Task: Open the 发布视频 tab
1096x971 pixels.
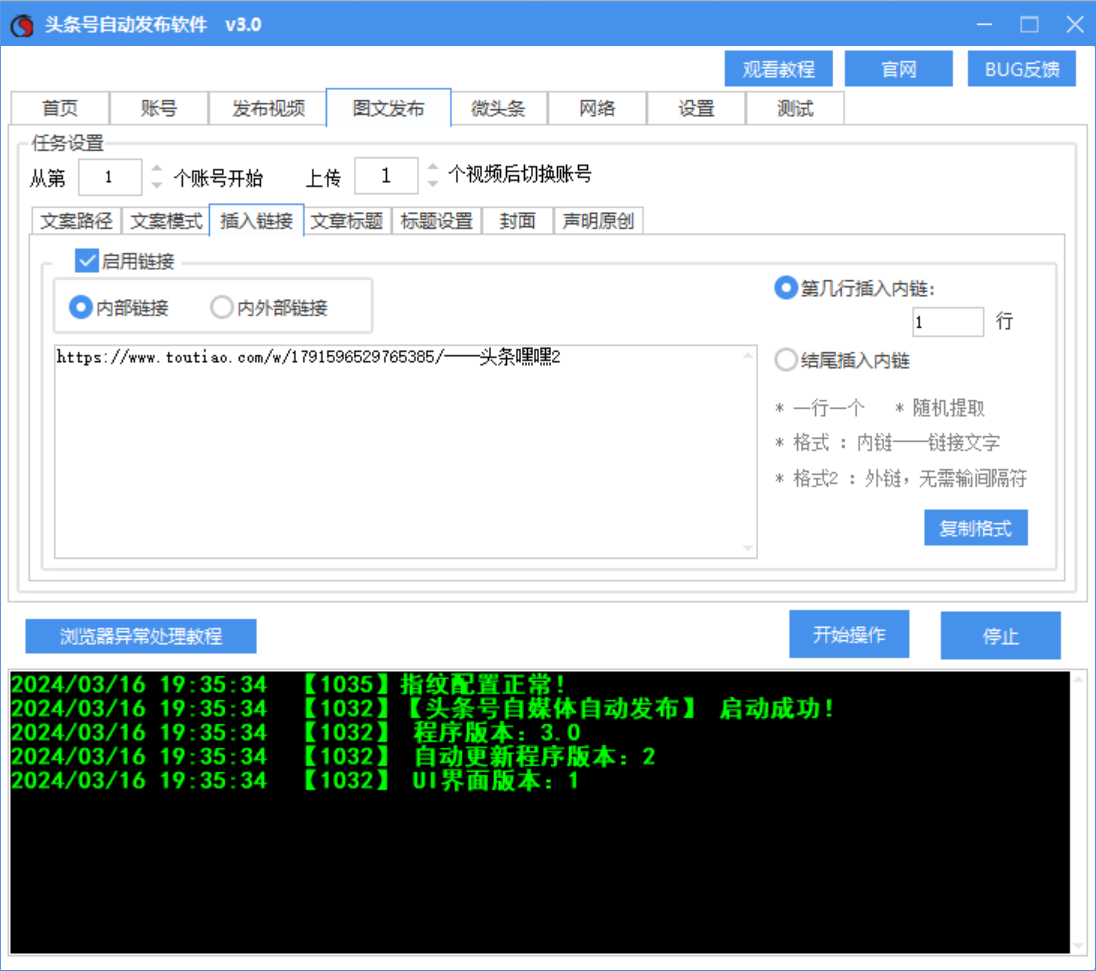Action: tap(268, 108)
